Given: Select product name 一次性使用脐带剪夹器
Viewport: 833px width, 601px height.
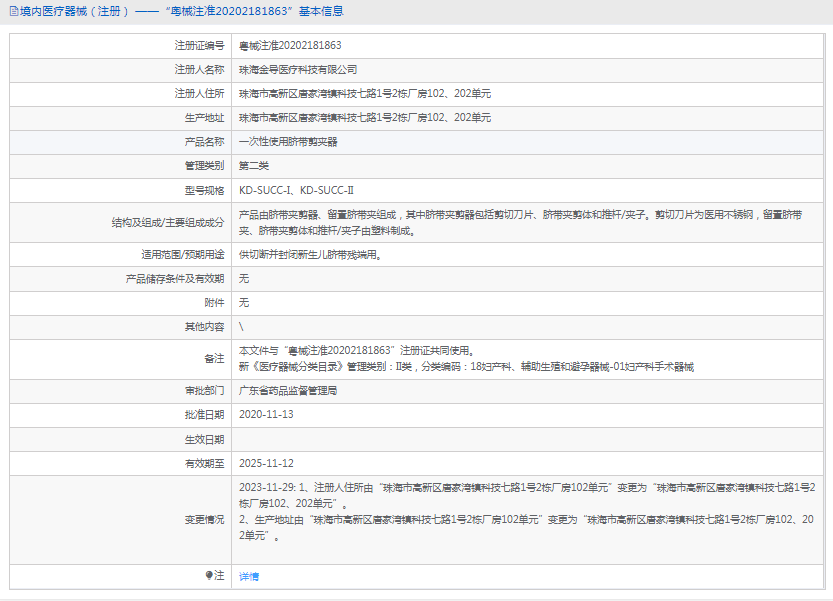Looking at the screenshot, I should coord(288,142).
